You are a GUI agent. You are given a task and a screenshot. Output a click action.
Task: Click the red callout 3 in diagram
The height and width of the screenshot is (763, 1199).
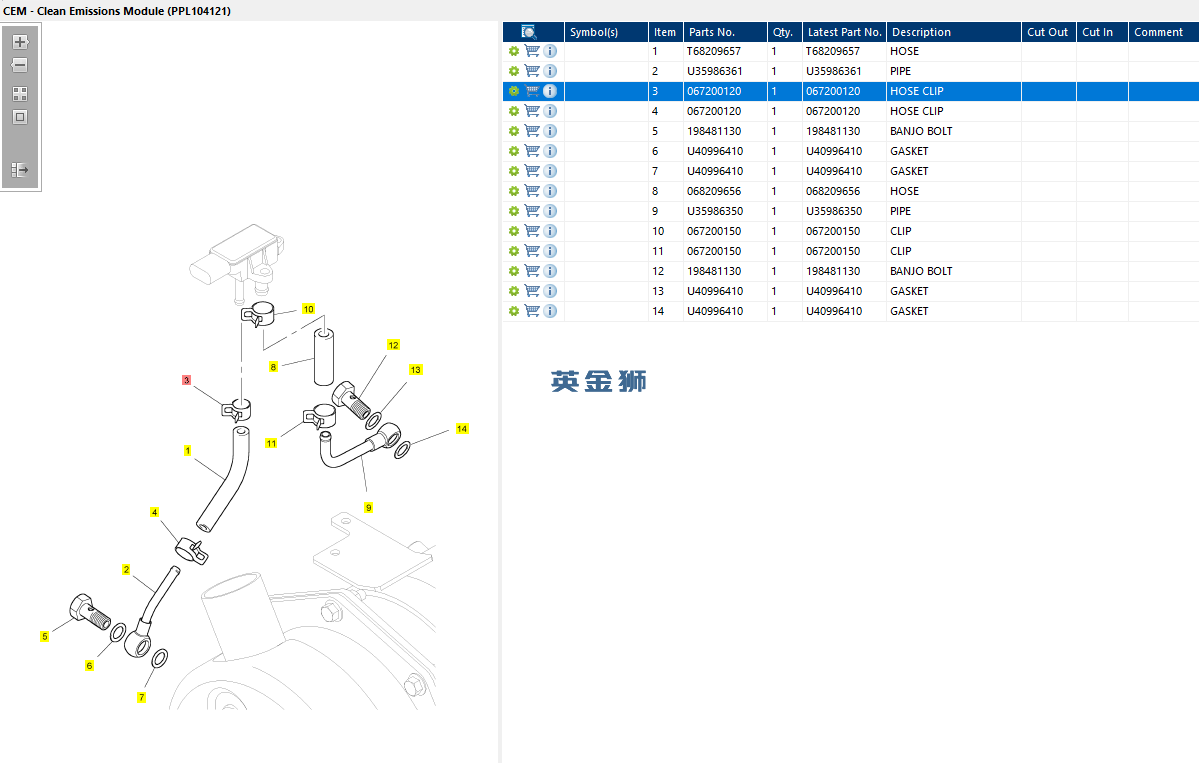[x=186, y=380]
